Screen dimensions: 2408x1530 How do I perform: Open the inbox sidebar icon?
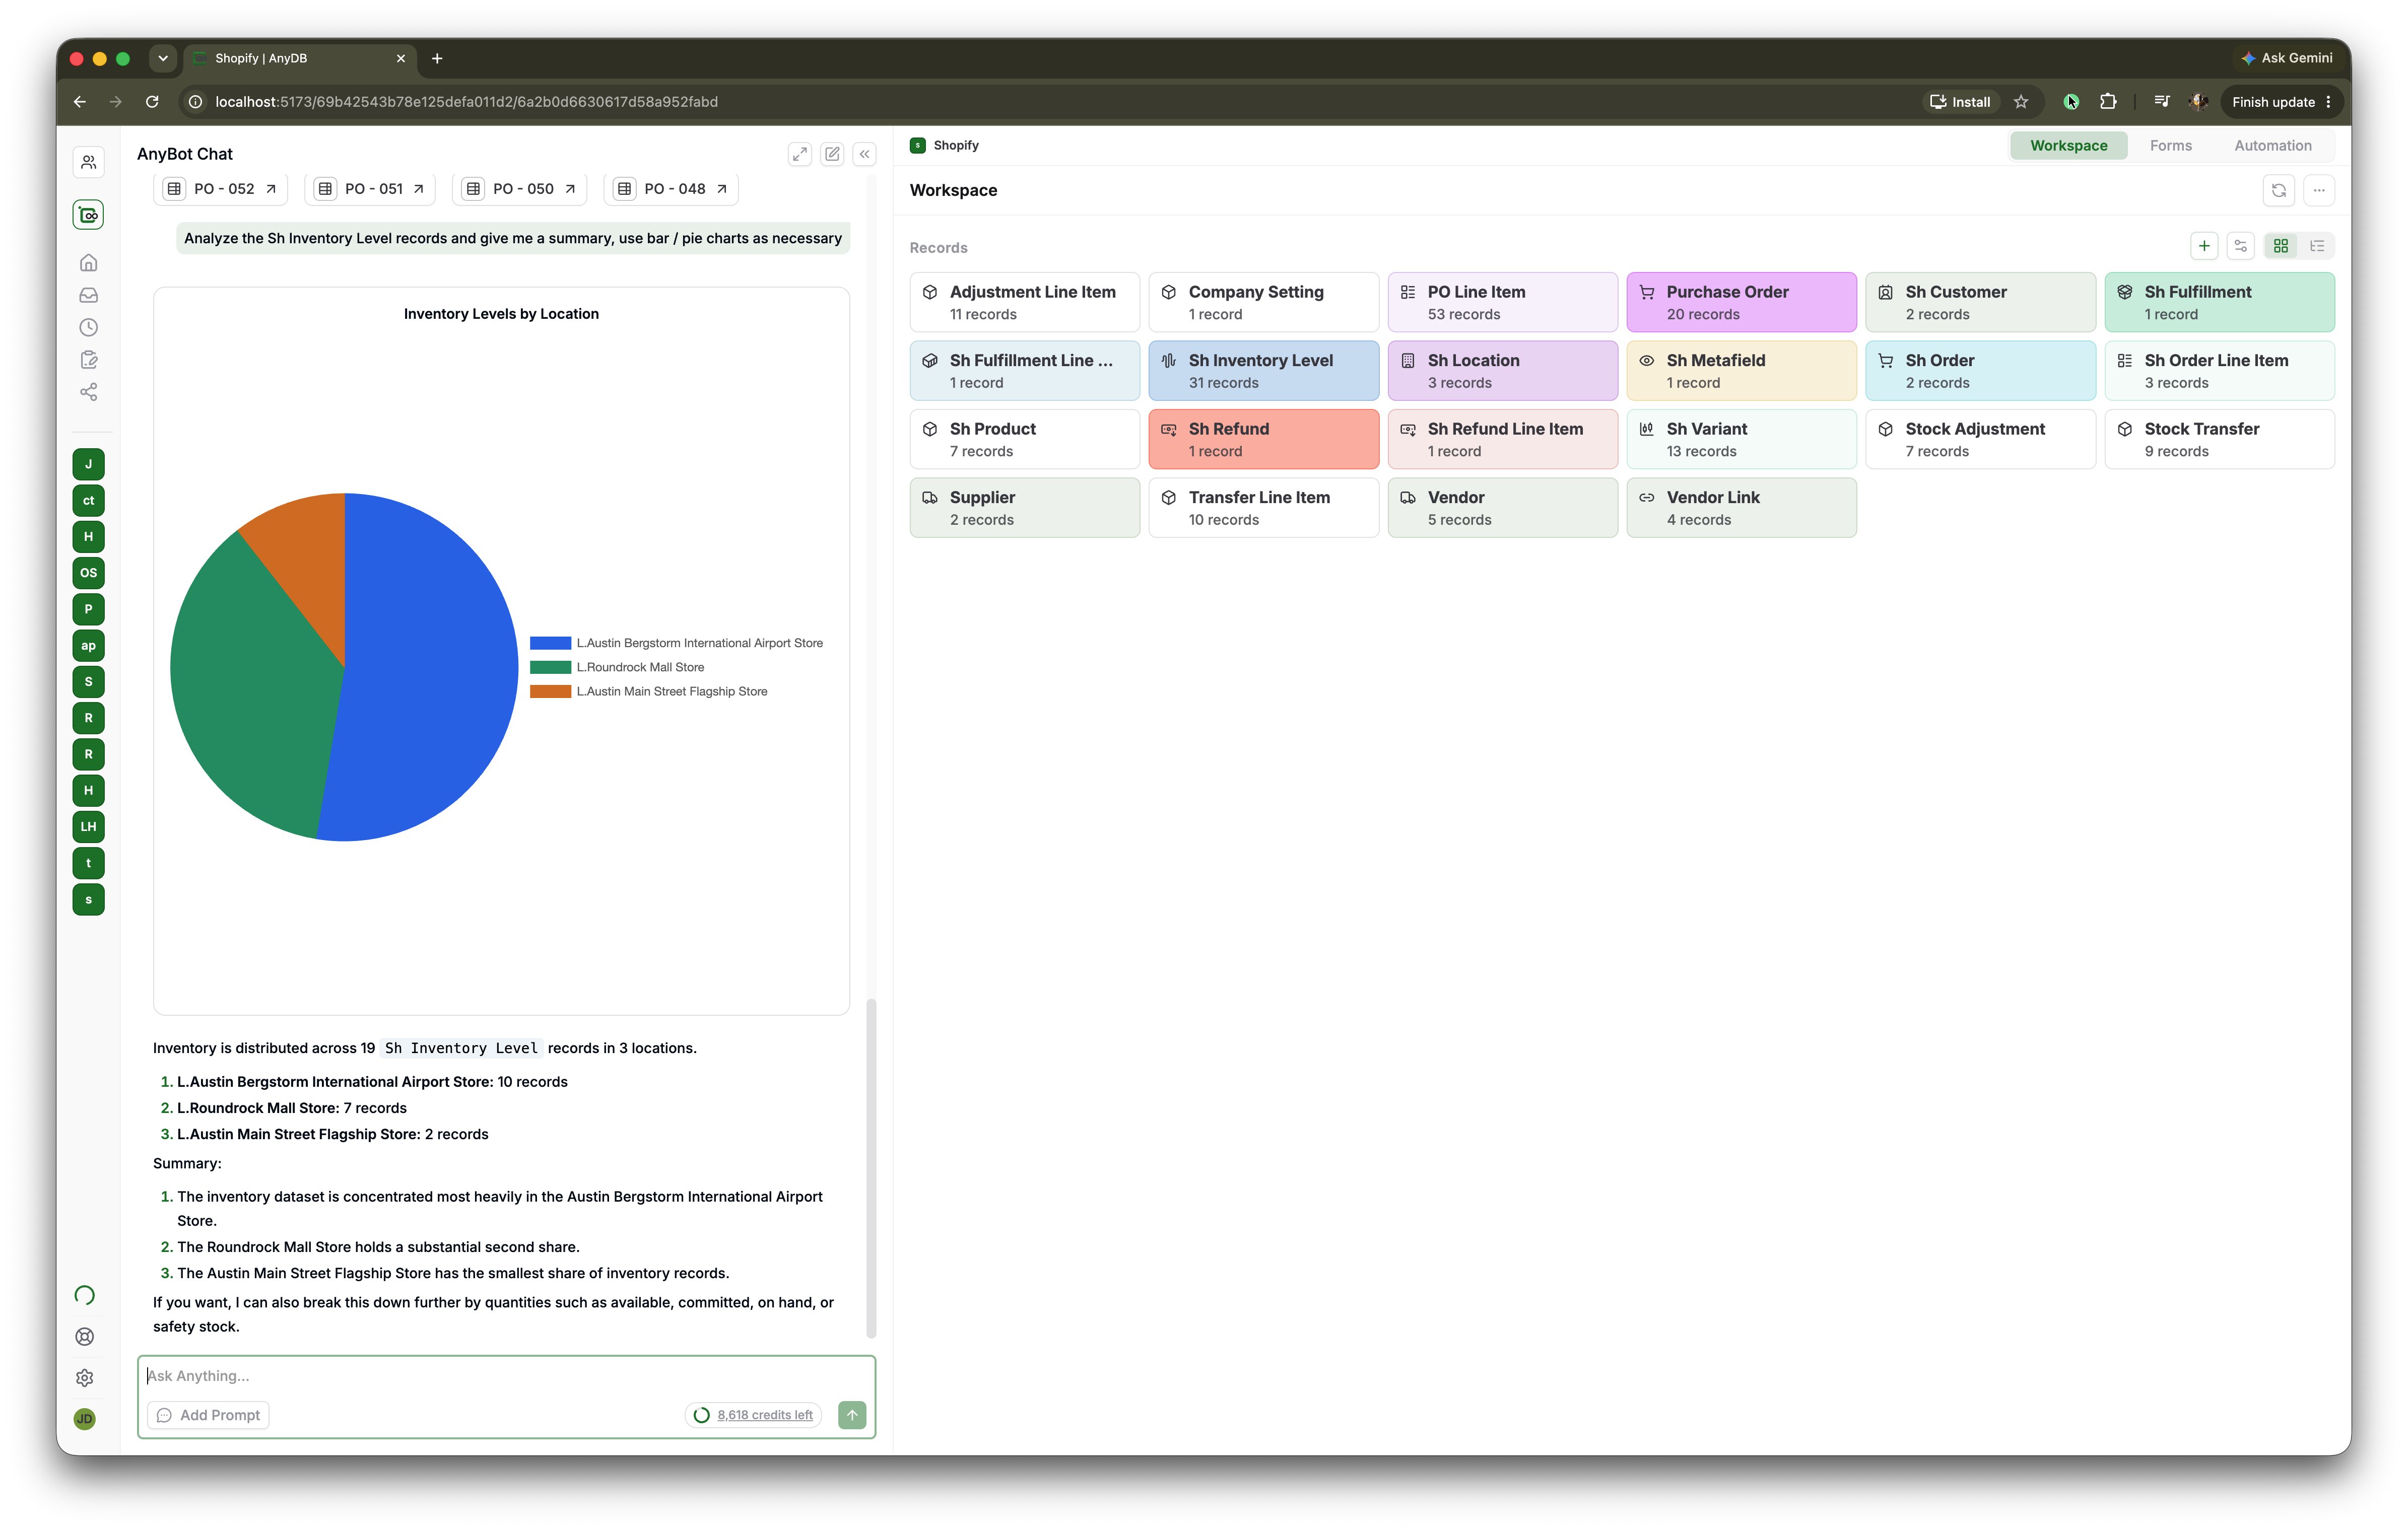click(x=88, y=295)
